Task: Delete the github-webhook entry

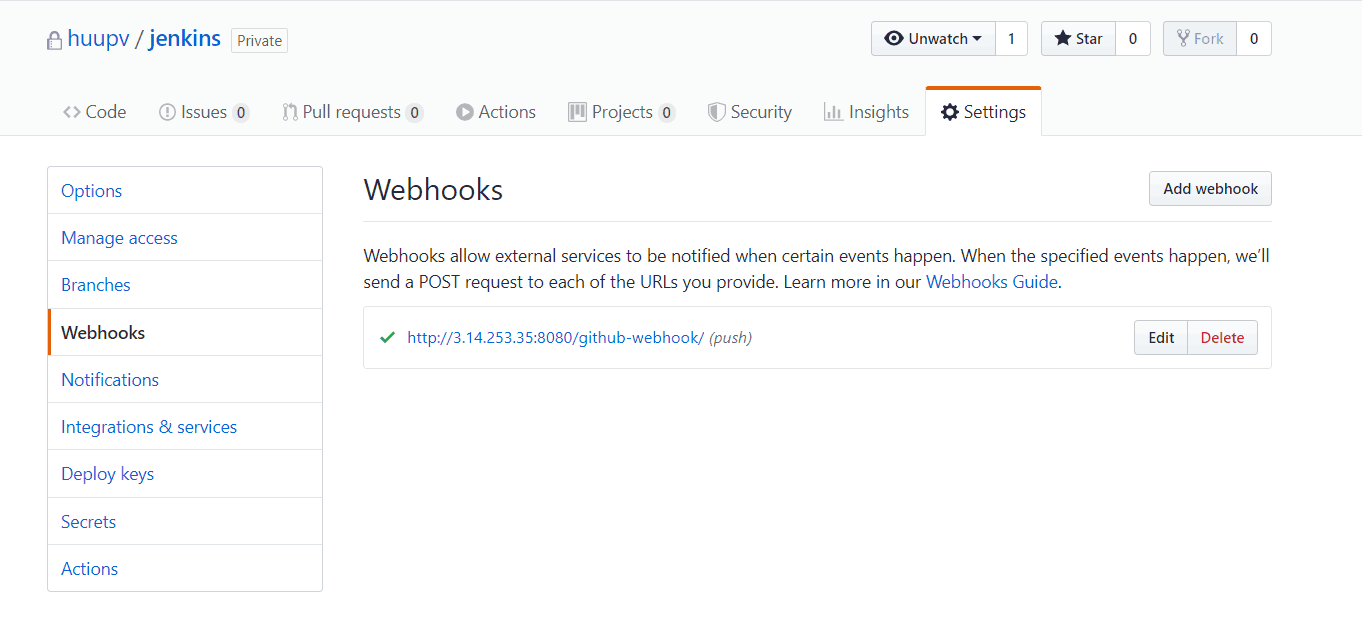Action: 1222,337
